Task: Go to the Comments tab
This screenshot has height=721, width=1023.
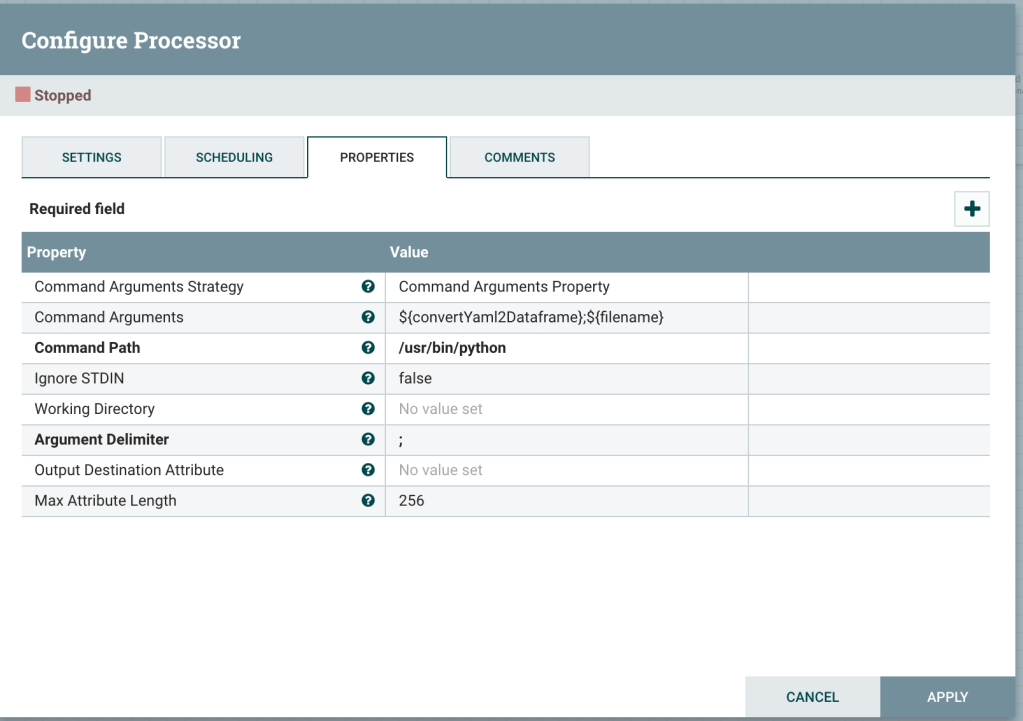Action: 519,158
